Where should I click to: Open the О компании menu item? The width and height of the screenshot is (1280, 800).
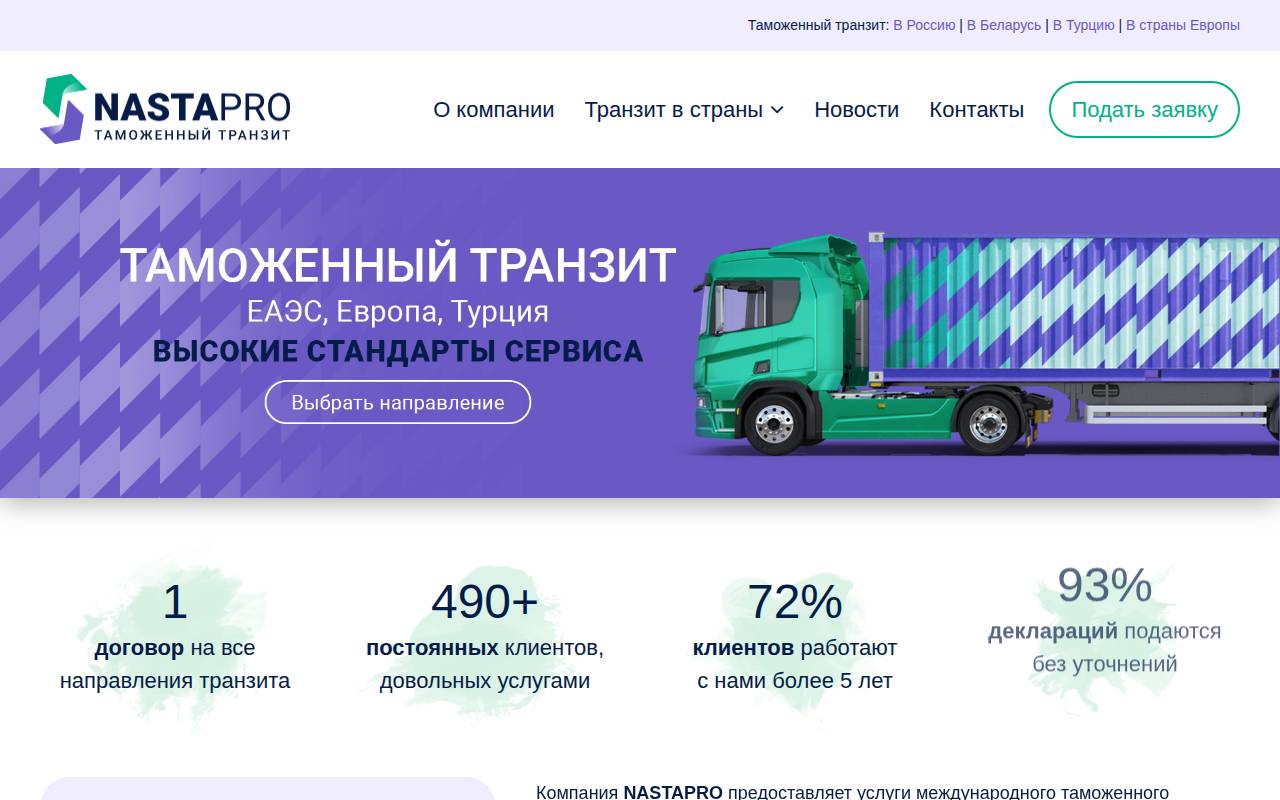494,110
